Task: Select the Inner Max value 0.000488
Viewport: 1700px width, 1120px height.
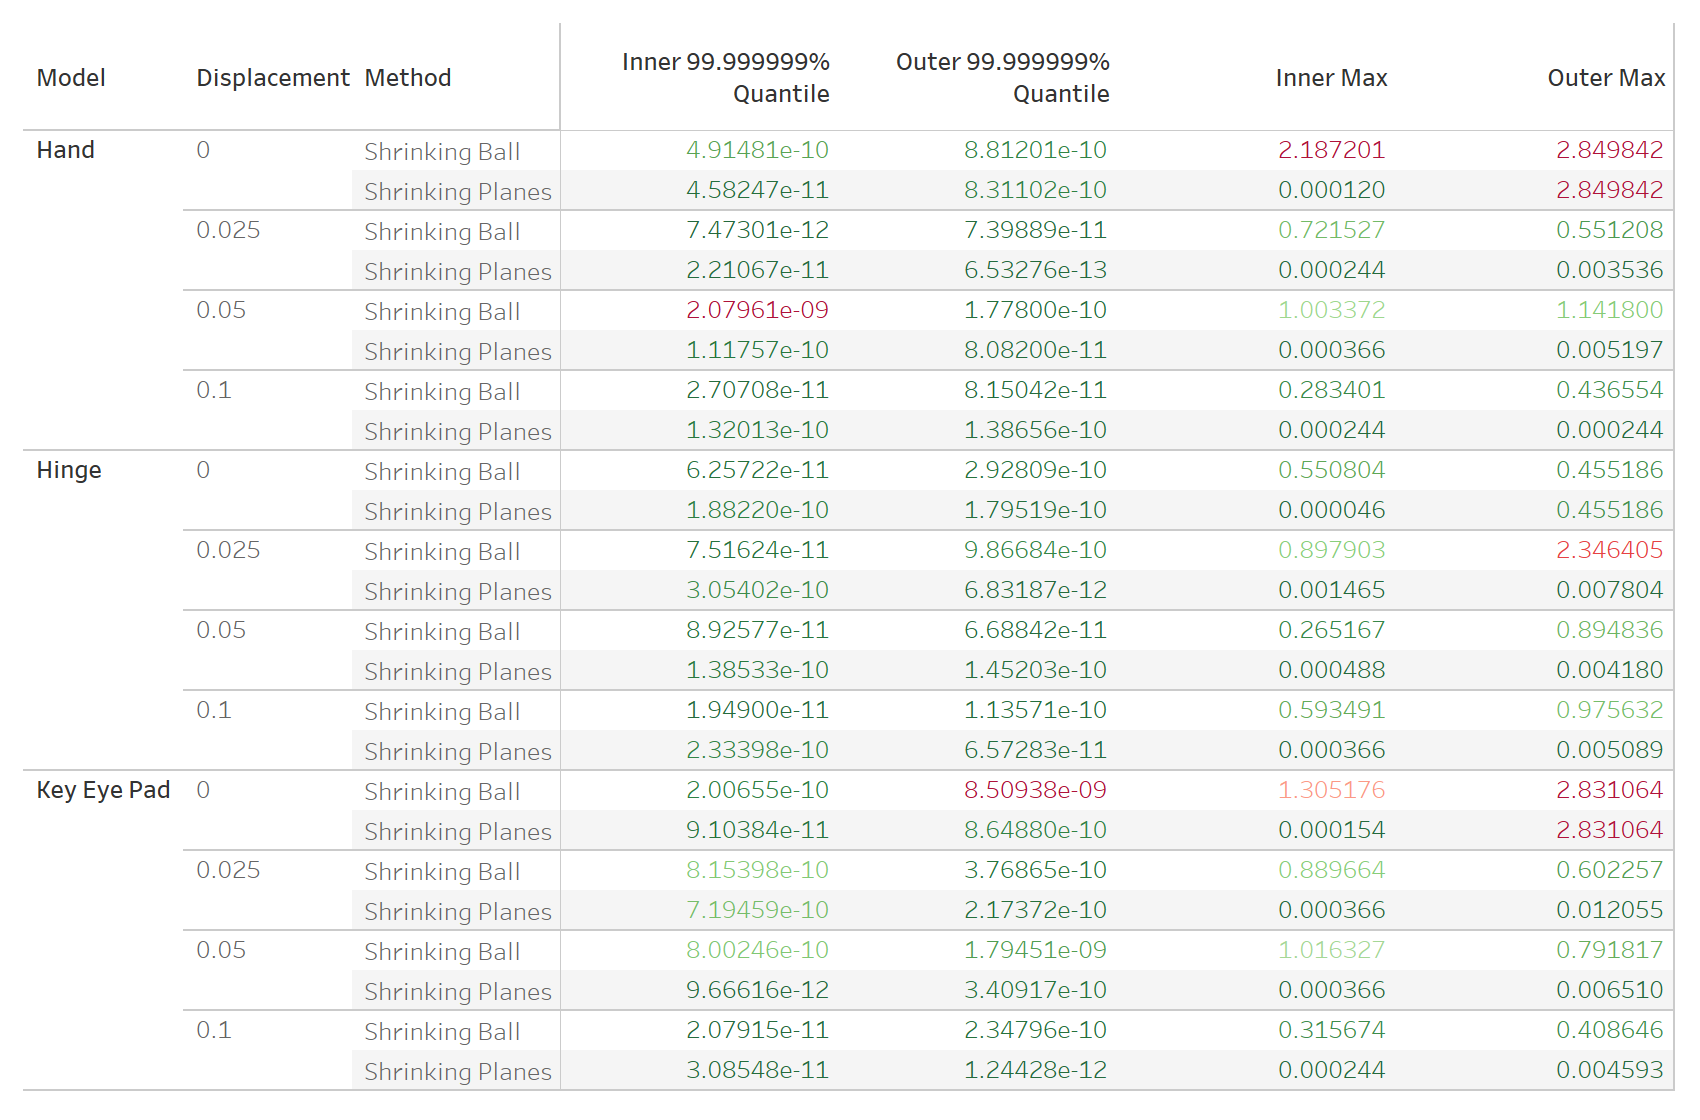Action: coord(1332,670)
